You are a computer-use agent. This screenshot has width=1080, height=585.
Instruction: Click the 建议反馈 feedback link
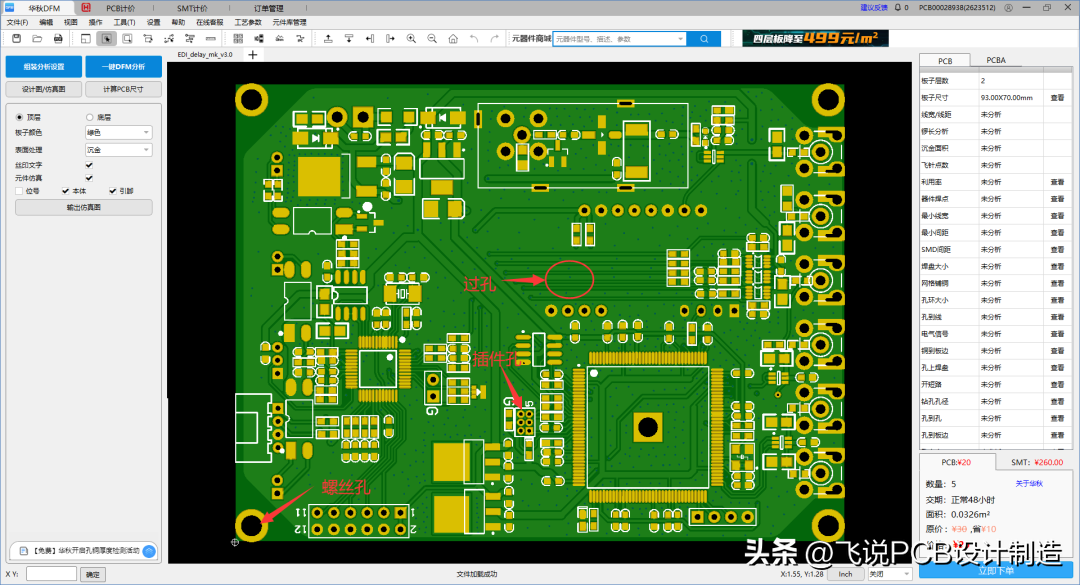pos(873,8)
